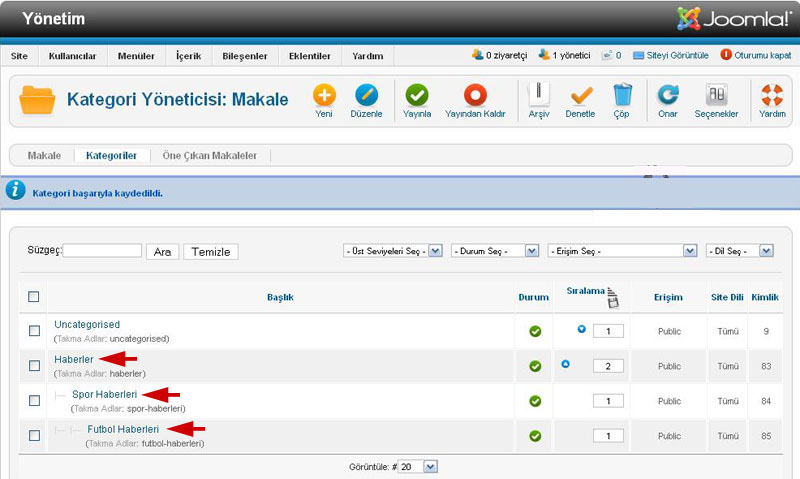Sort by the Kimlik column header

765,297
